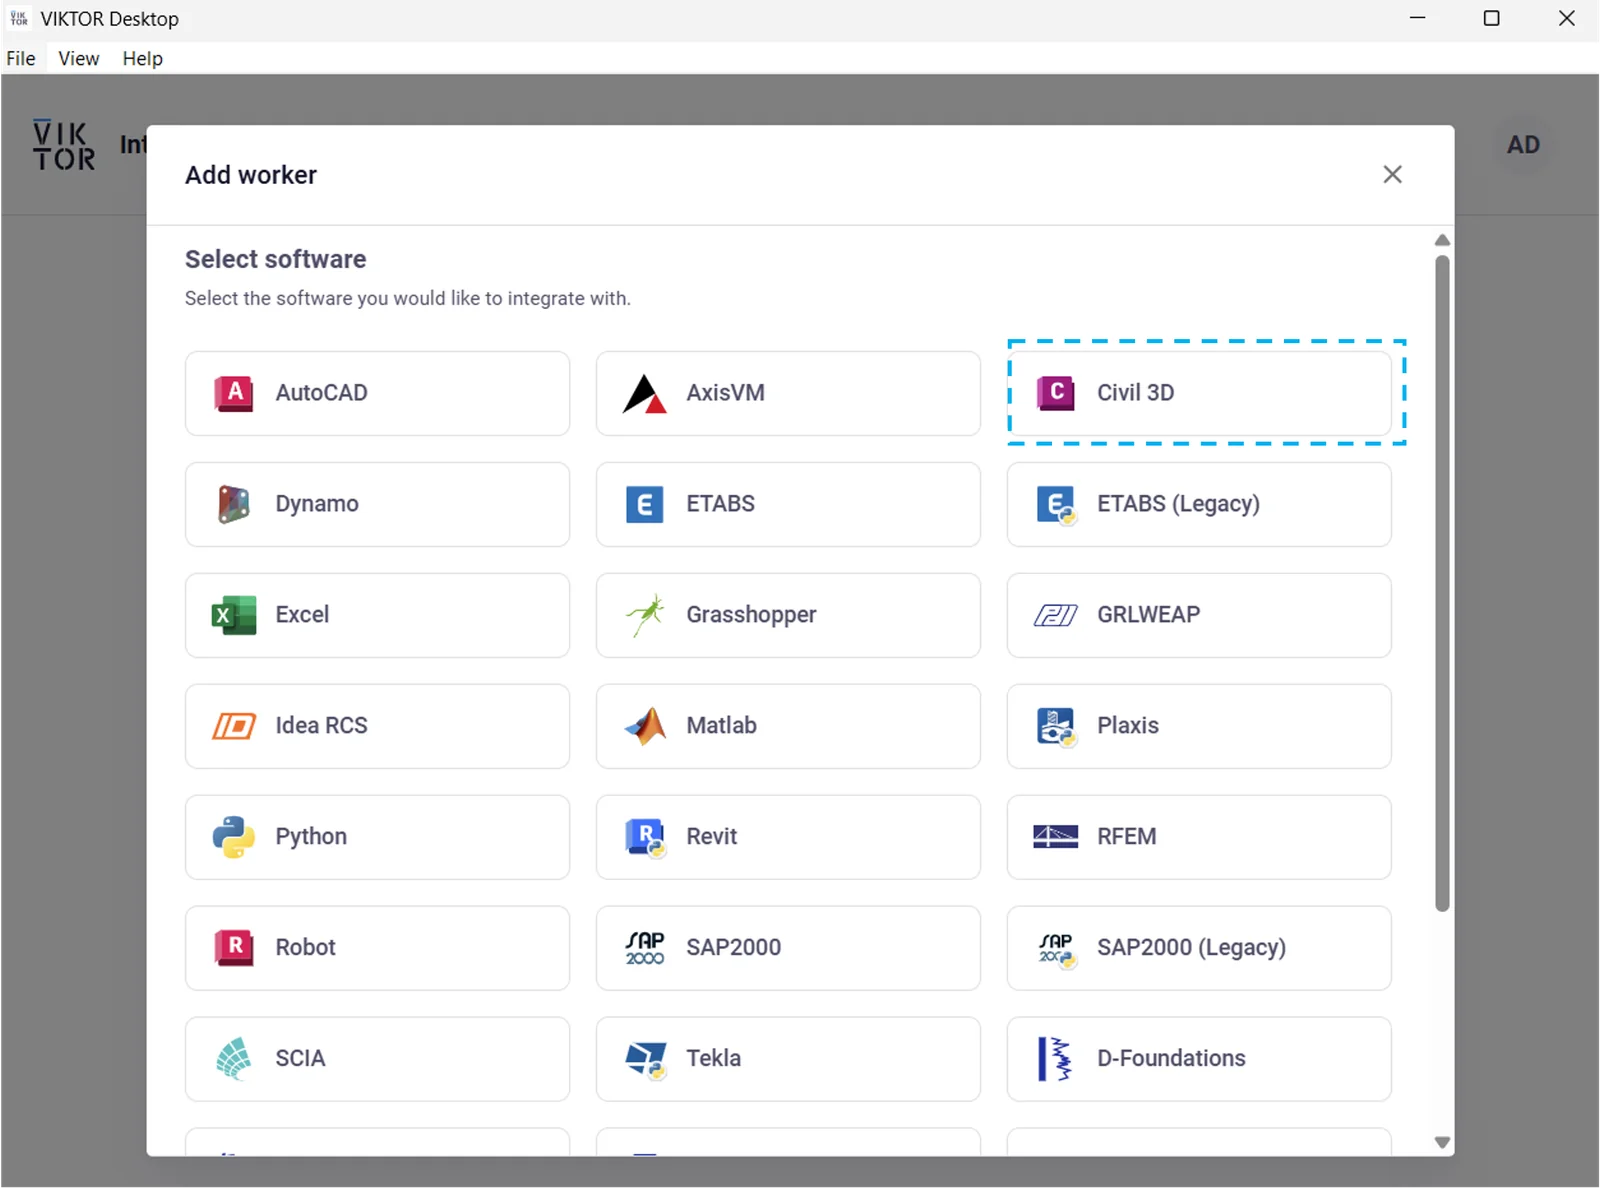Click the Civil 3D purple C icon
1600x1188 pixels.
pyautogui.click(x=1056, y=393)
